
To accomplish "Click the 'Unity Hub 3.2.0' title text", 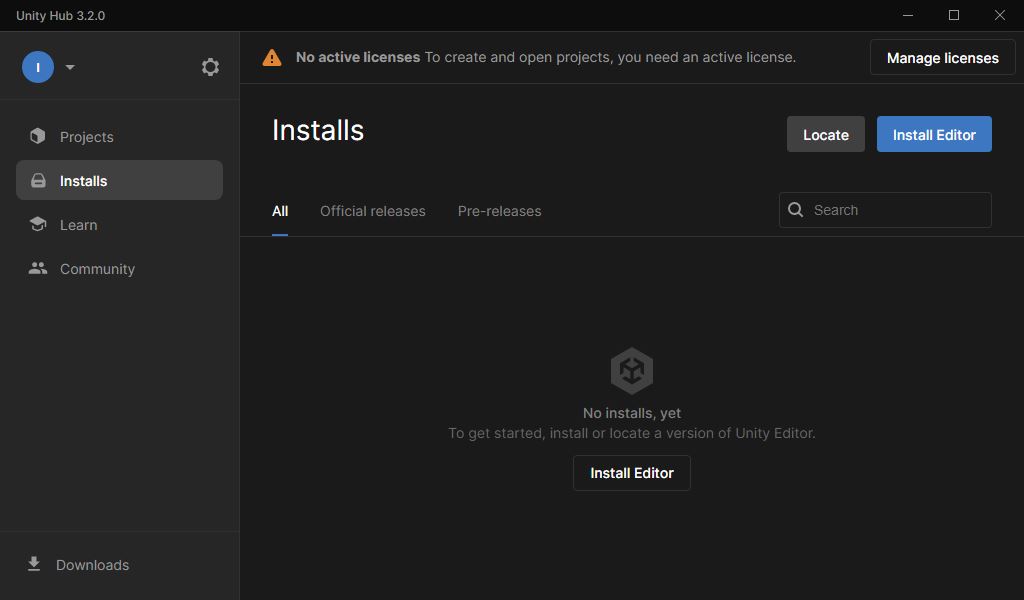I will [x=60, y=16].
